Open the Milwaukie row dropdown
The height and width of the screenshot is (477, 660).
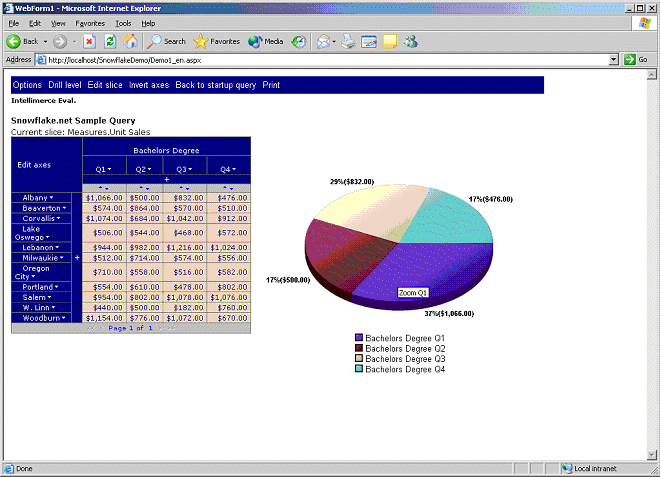(x=61, y=258)
